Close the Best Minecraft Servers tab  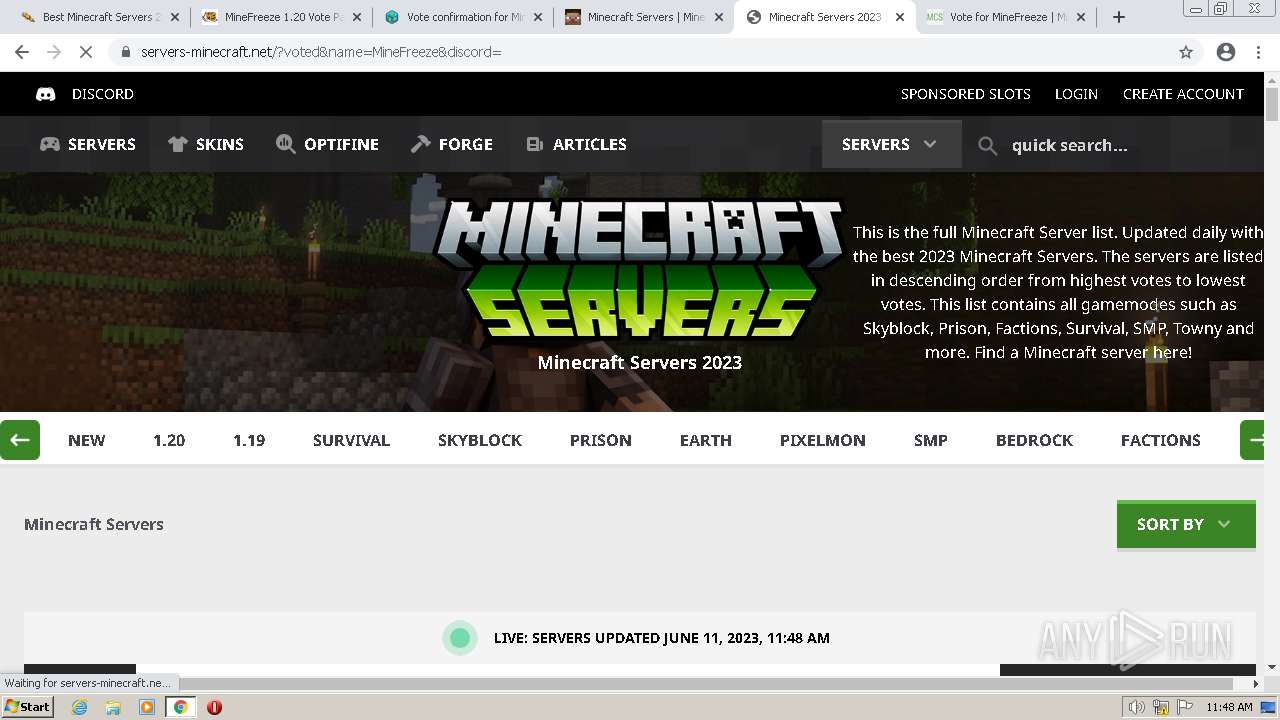point(175,17)
